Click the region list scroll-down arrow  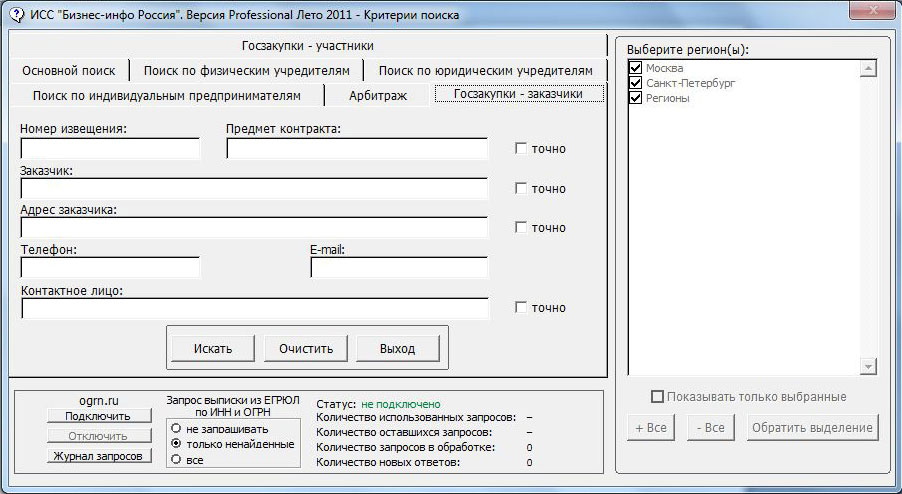(x=868, y=367)
